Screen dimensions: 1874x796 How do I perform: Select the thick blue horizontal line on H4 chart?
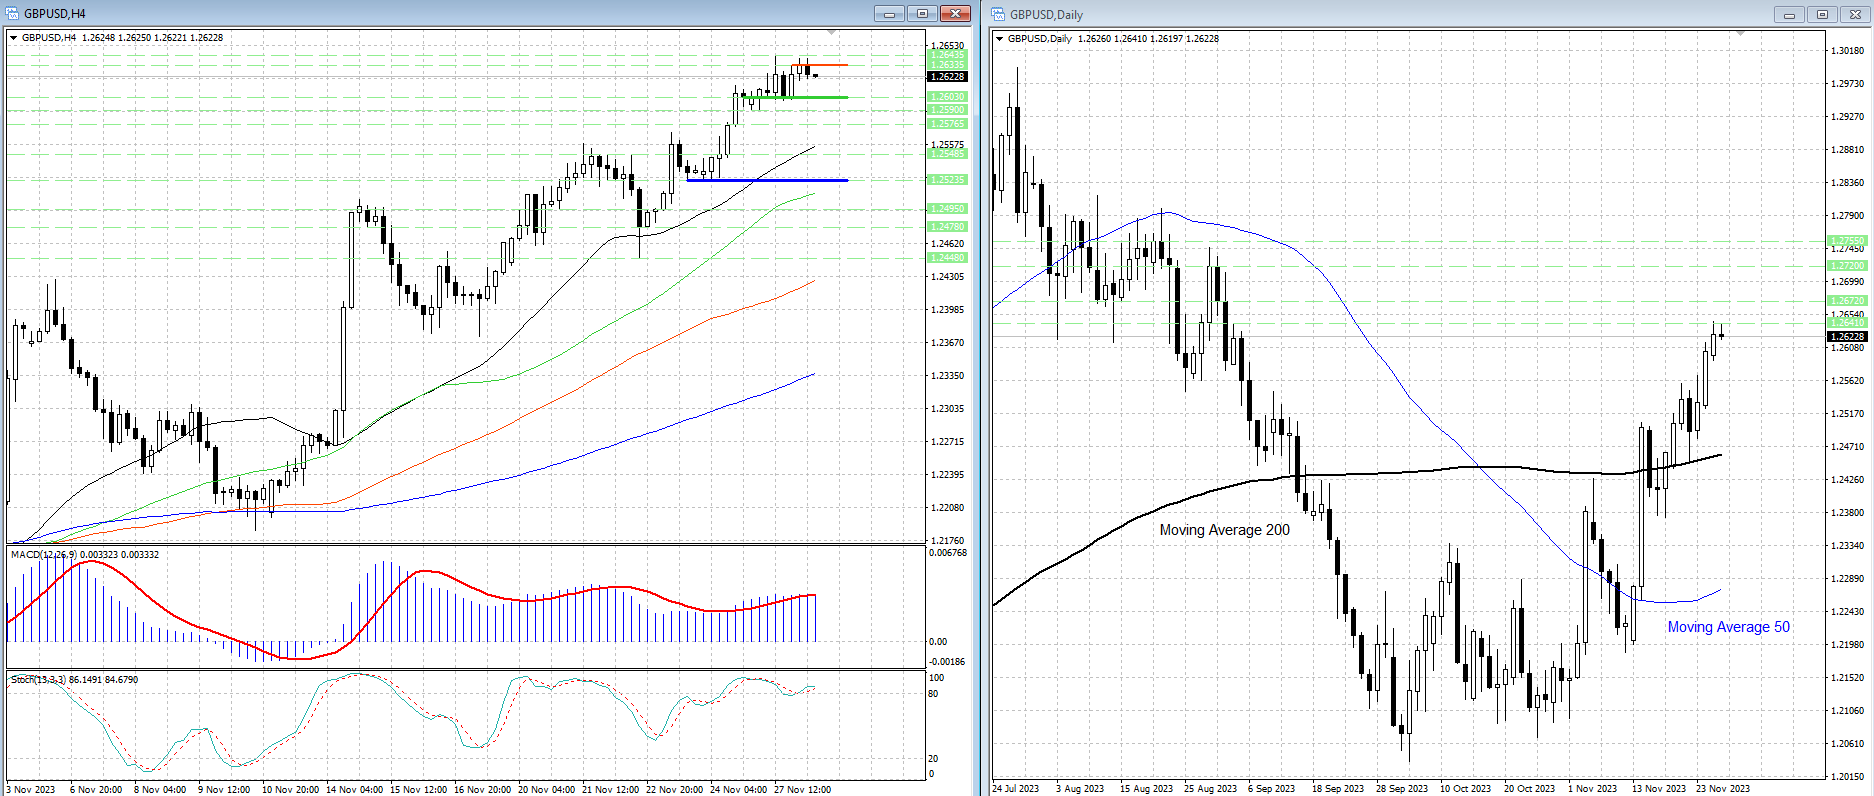[x=768, y=180]
